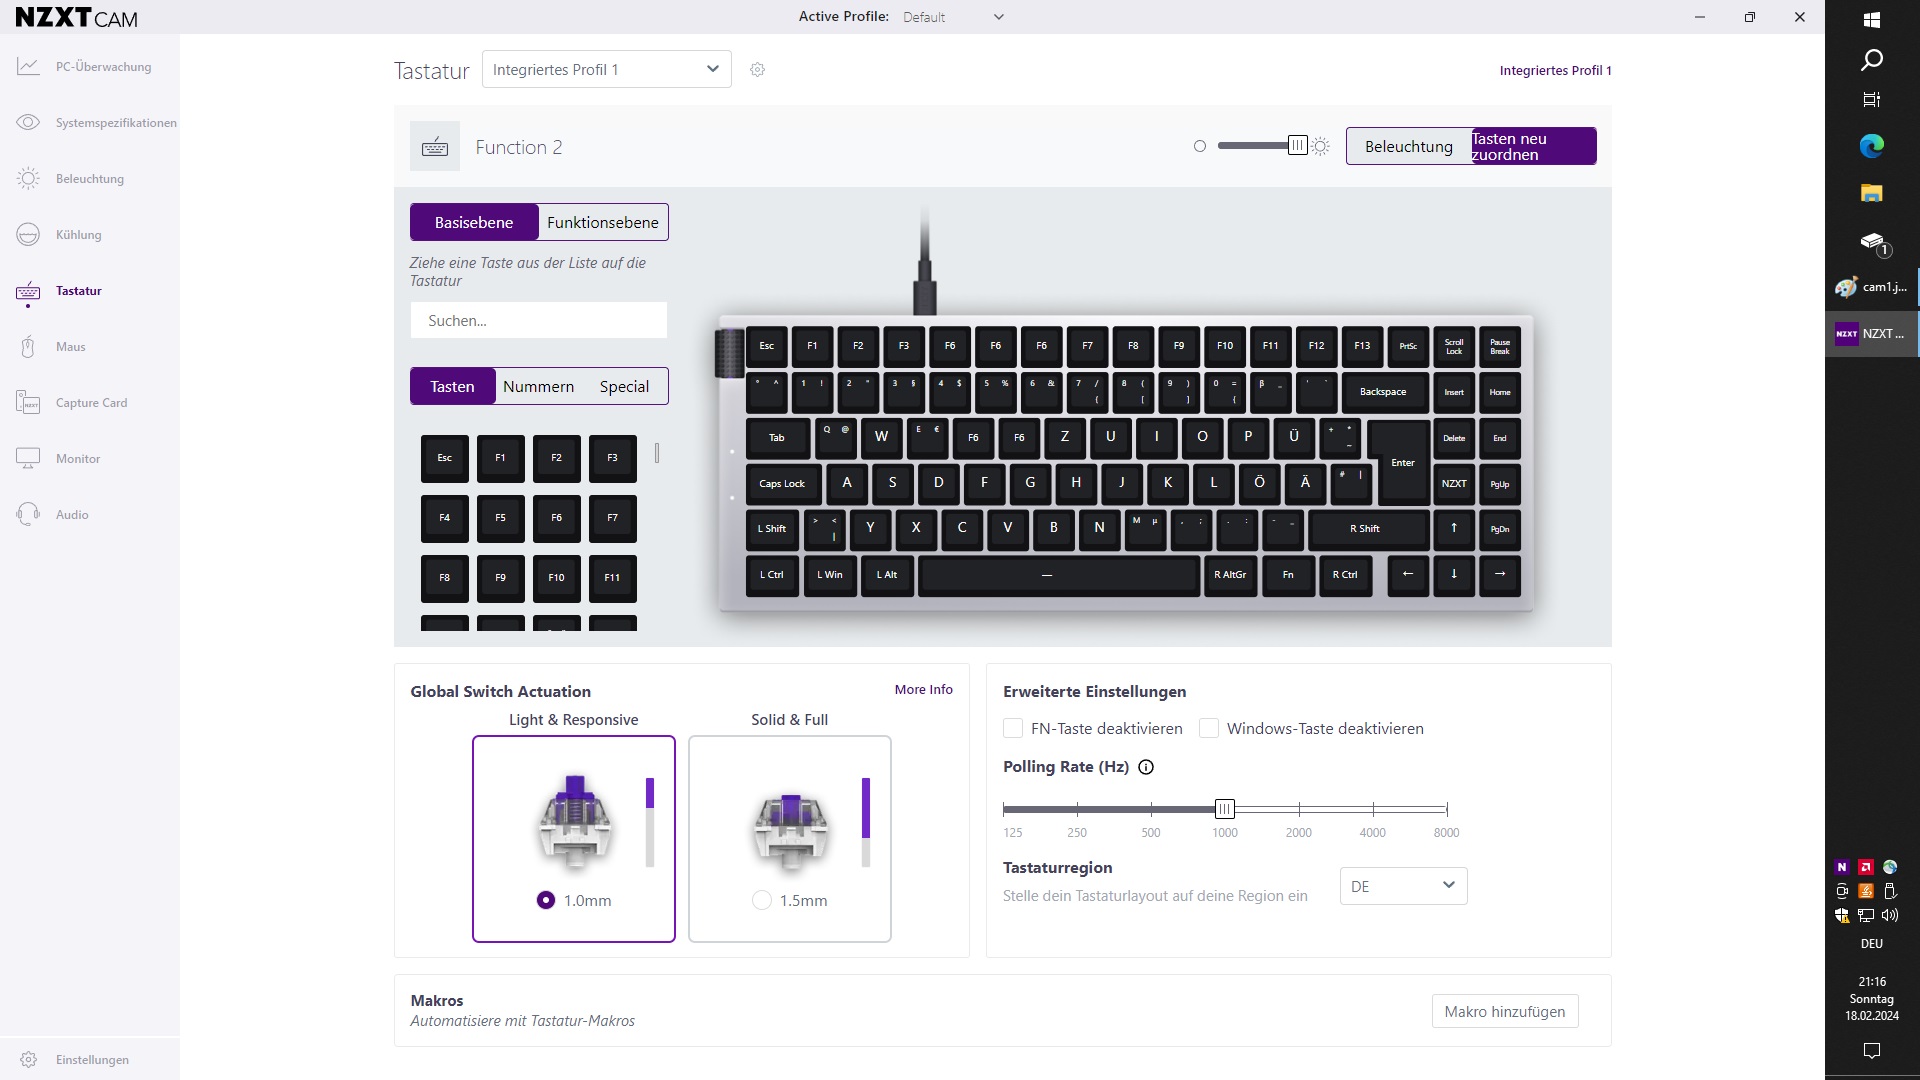Enable FN-Taste deaktivieren checkbox
Viewport: 1920px width, 1080px height.
(x=1013, y=728)
